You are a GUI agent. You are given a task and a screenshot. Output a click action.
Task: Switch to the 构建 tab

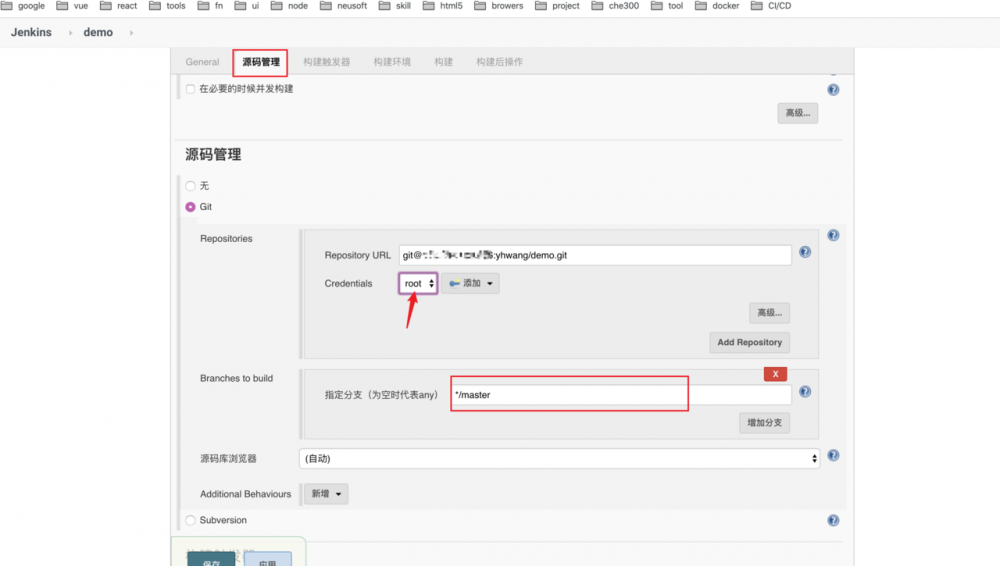click(443, 62)
